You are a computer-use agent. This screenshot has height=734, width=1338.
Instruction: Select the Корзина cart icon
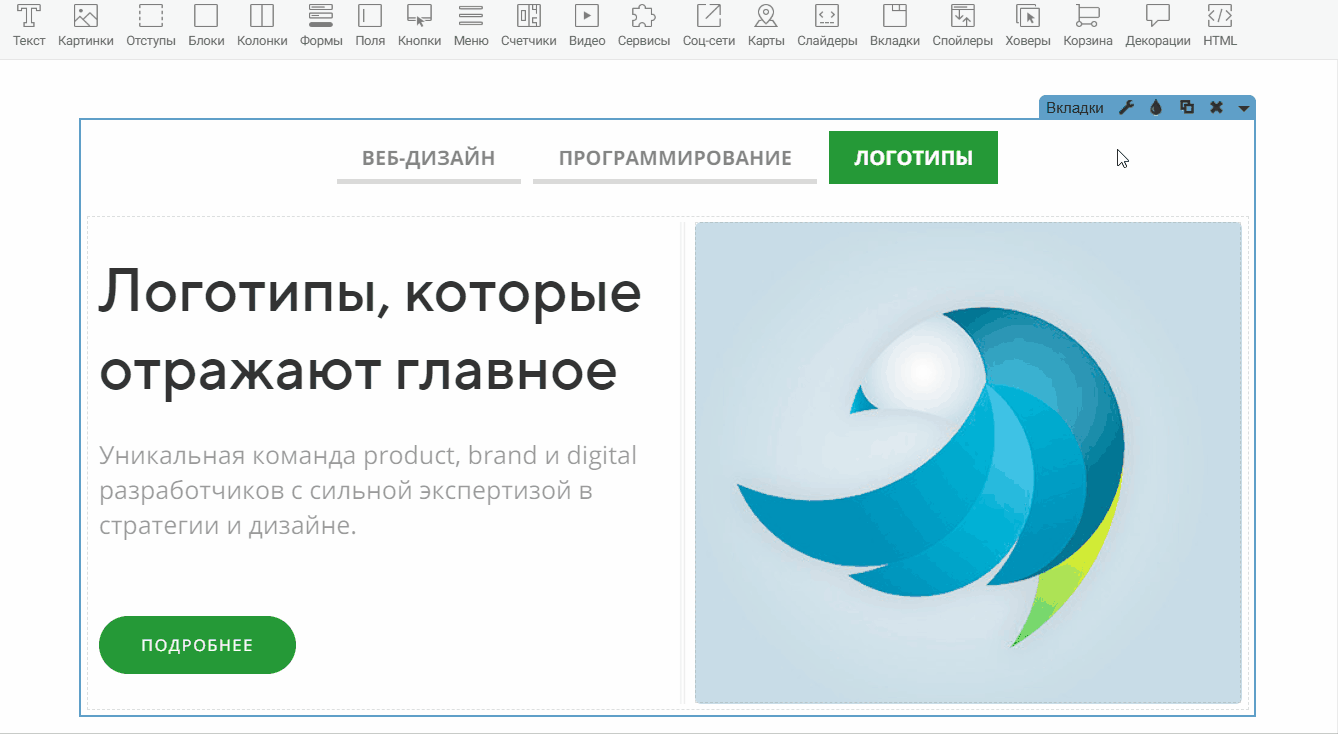point(1087,16)
